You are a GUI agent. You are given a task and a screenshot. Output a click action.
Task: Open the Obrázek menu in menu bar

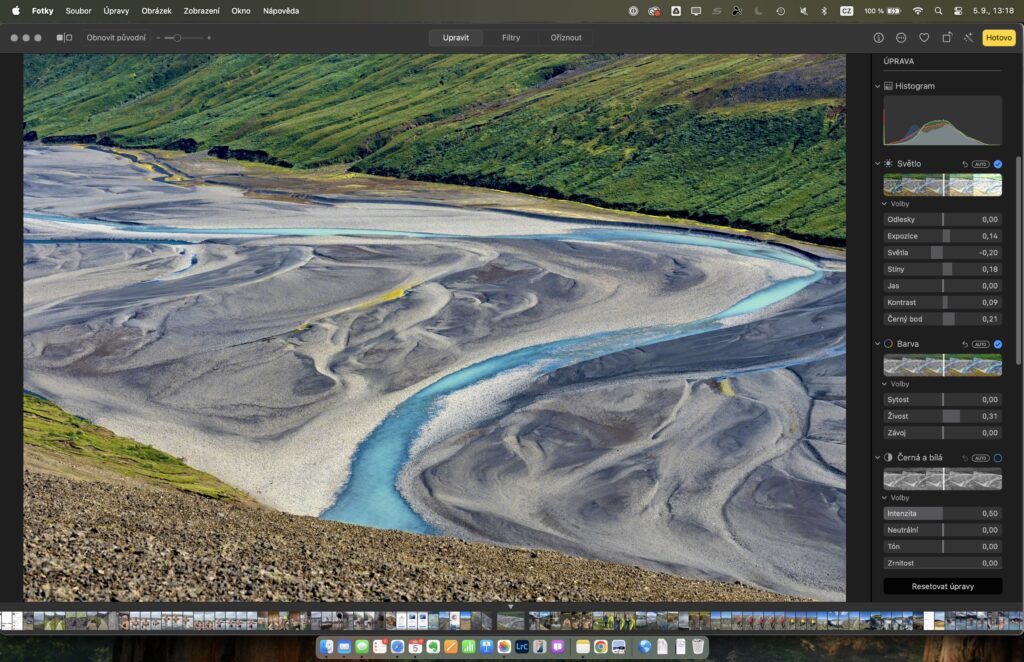coord(156,10)
